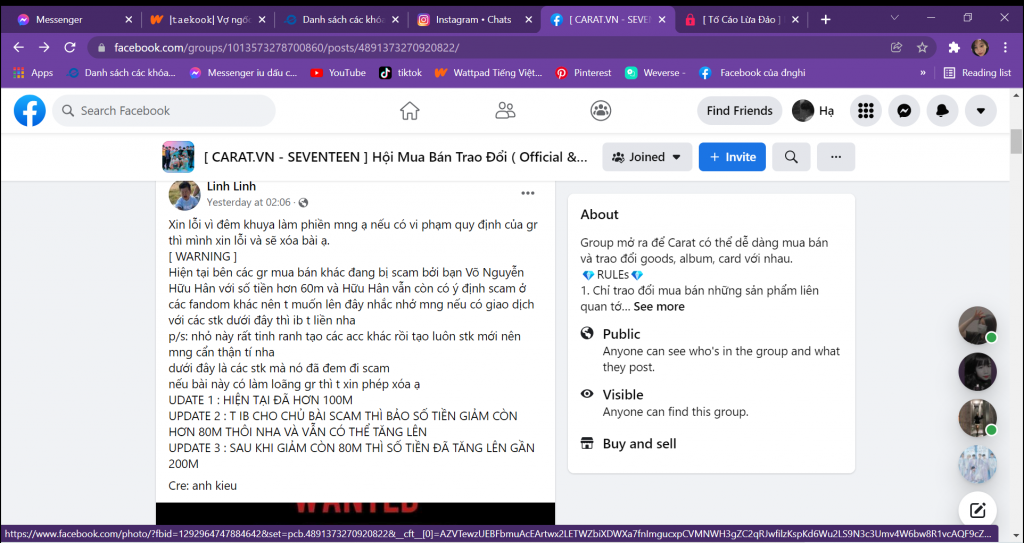Click the Search Facebook field

pyautogui.click(x=164, y=111)
